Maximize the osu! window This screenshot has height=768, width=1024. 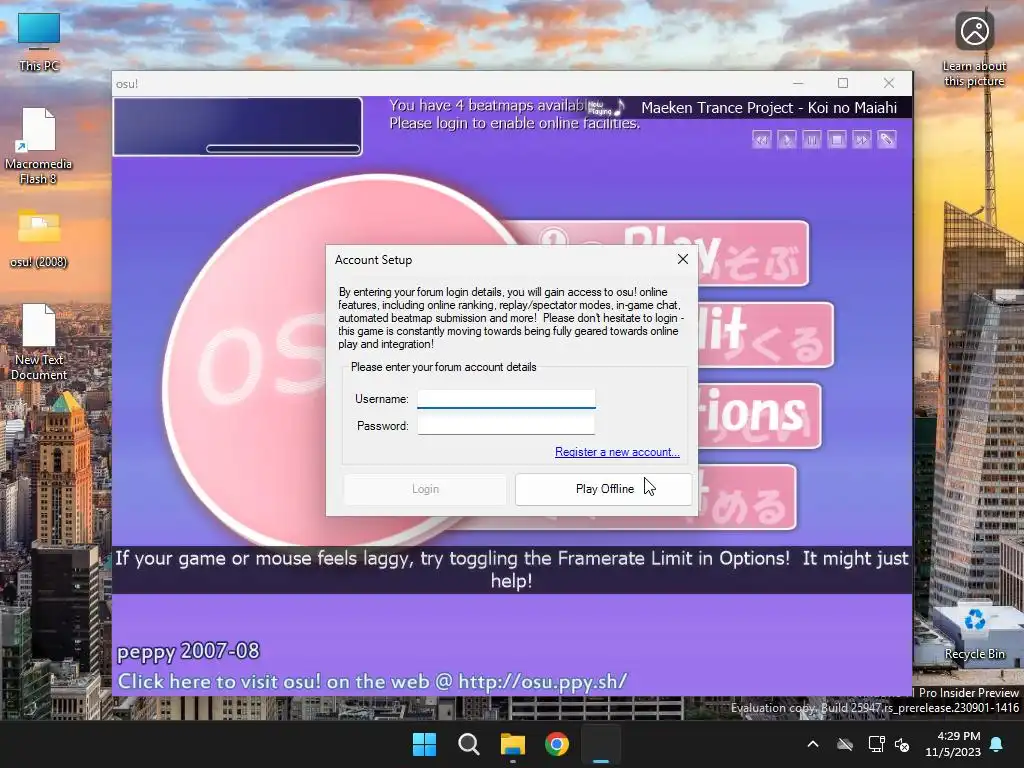[843, 83]
